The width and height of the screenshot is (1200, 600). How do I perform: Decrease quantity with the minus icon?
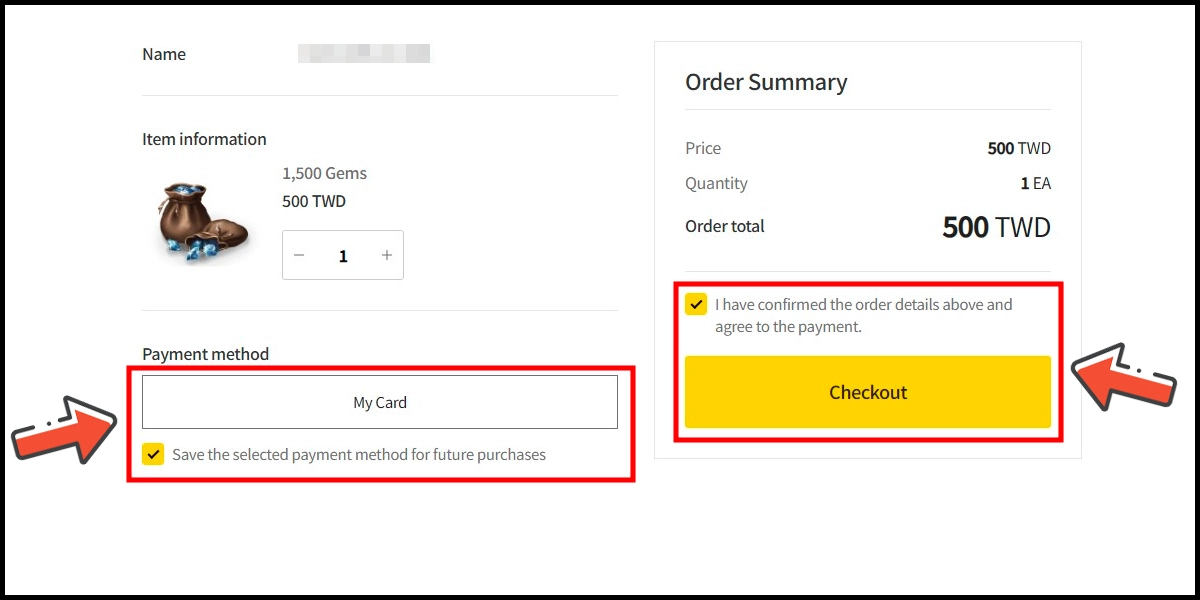click(298, 256)
